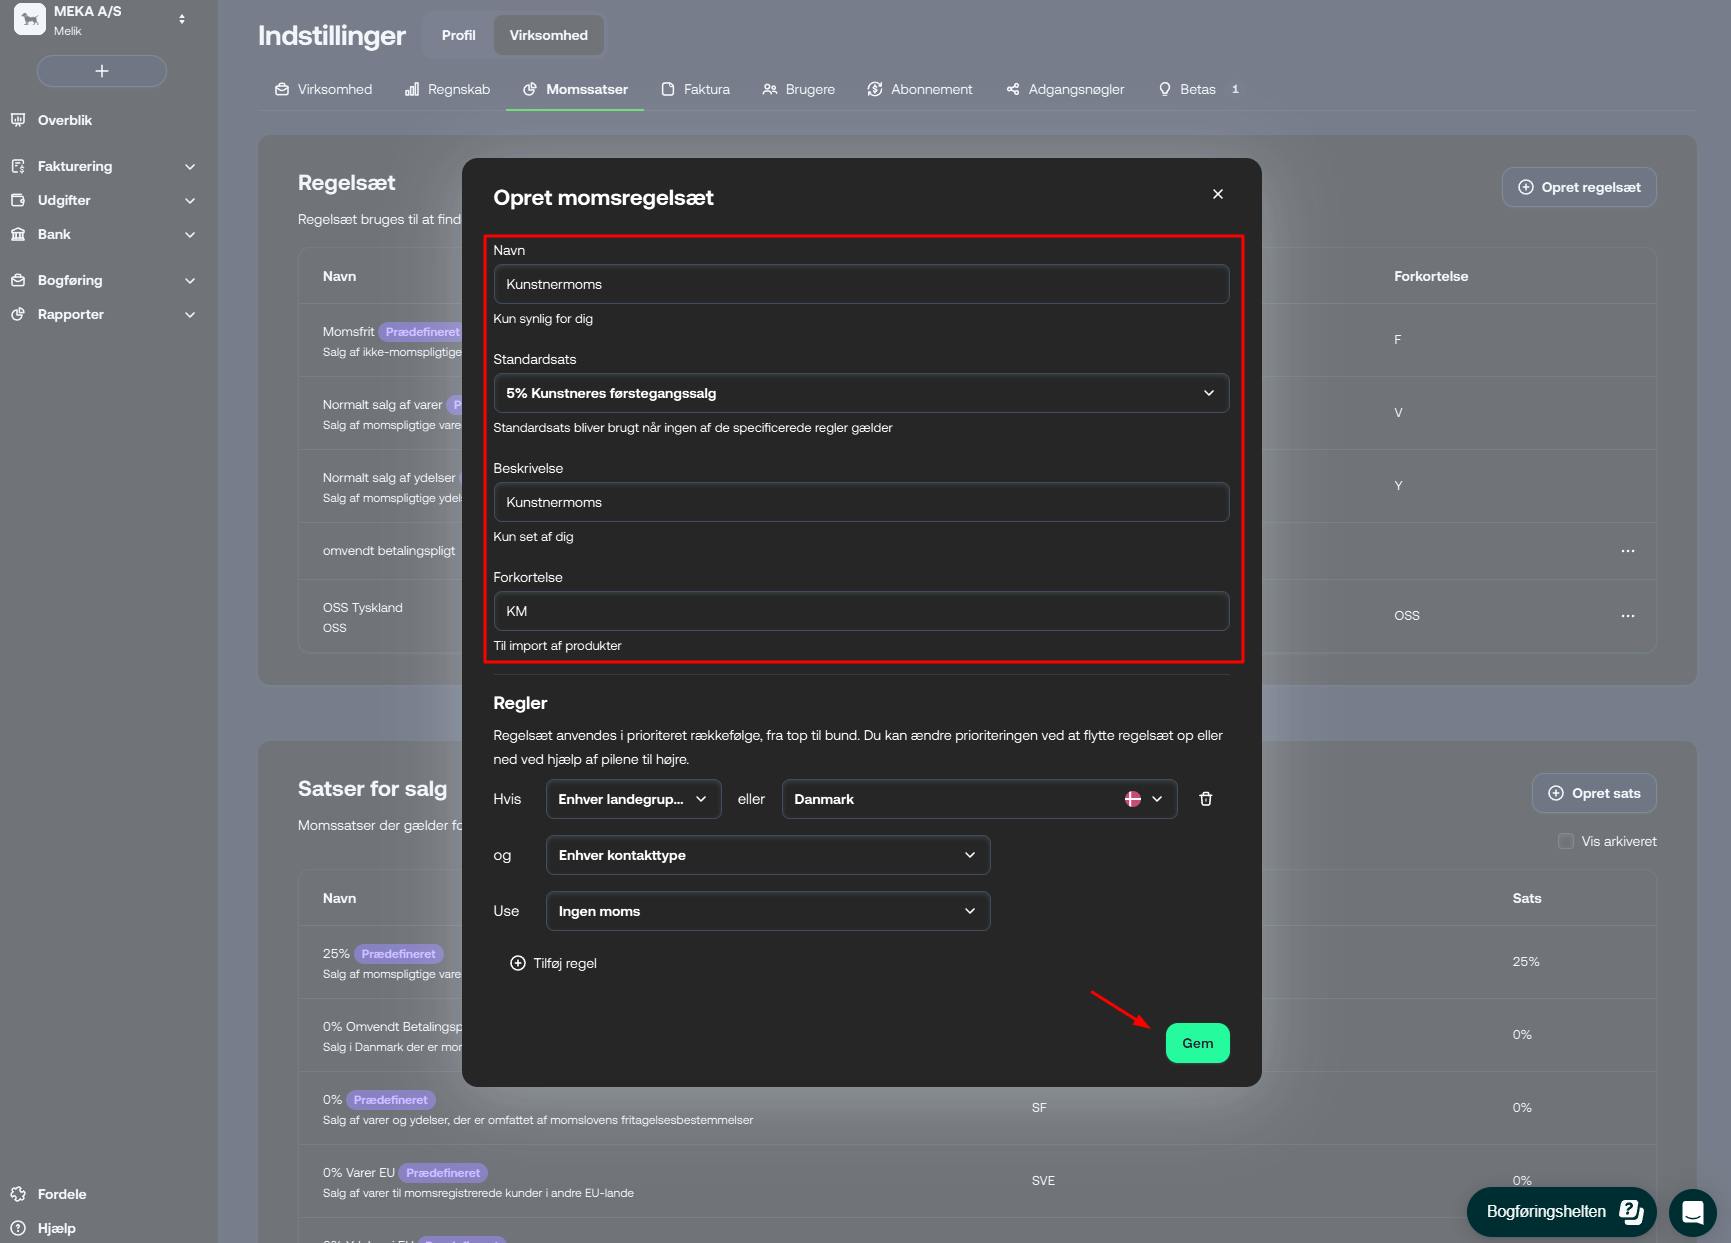1731x1243 pixels.
Task: Click into the Forkortelse input field
Action: [x=860, y=611]
